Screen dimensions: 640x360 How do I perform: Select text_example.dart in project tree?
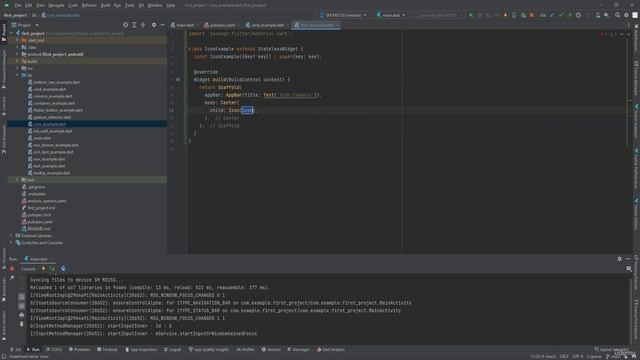click(49, 166)
